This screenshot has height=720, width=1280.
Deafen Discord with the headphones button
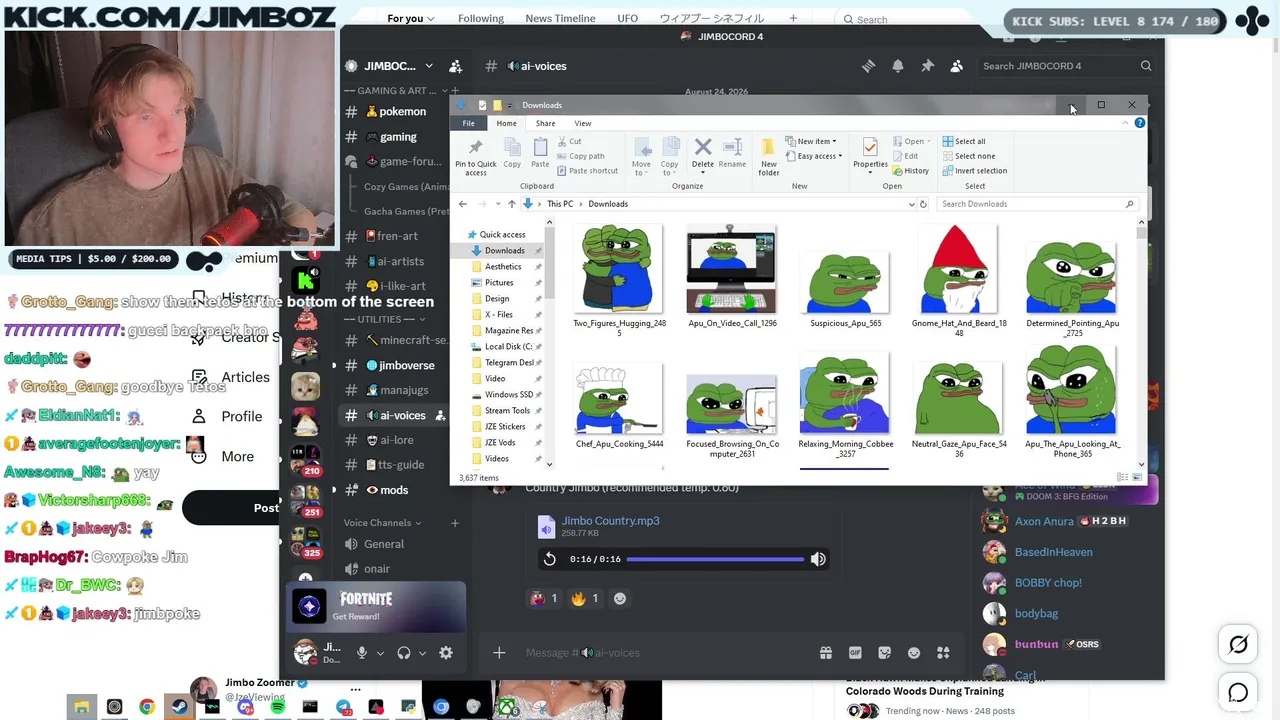[x=404, y=653]
